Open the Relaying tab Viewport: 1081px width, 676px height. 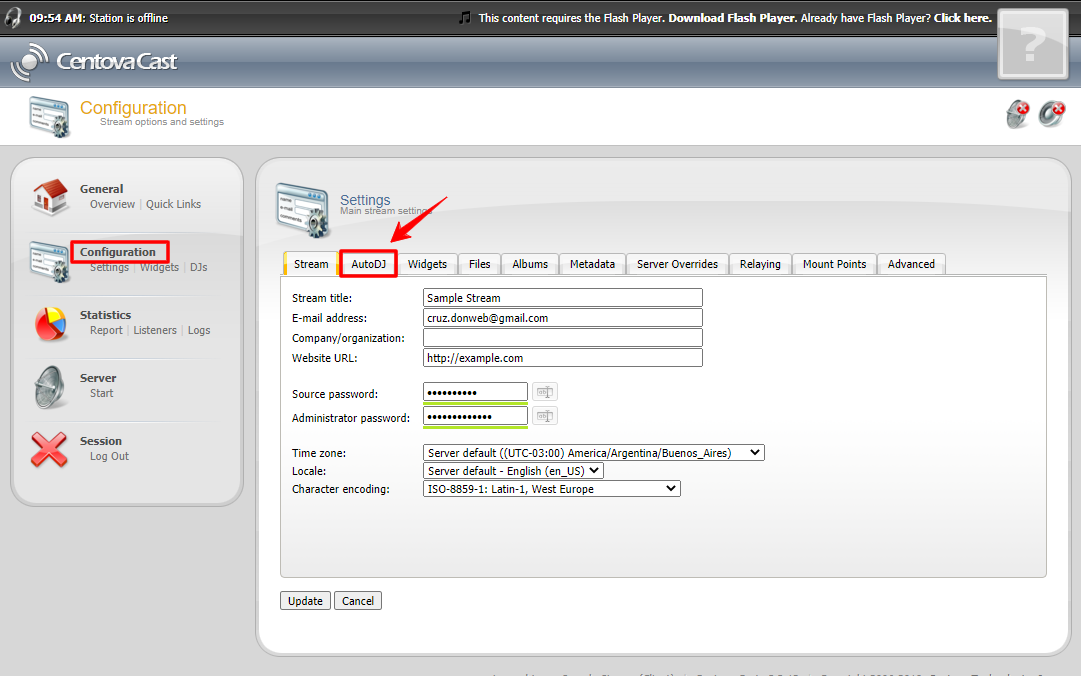coord(760,264)
